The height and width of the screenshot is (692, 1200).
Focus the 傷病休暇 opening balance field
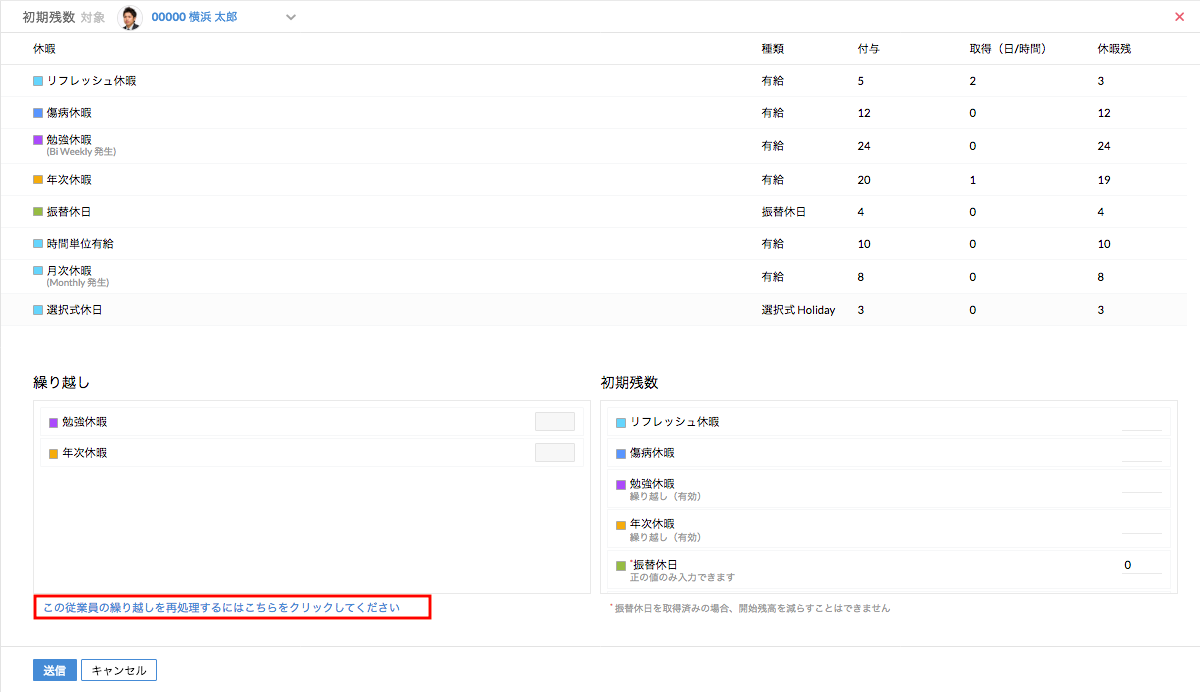point(1142,453)
